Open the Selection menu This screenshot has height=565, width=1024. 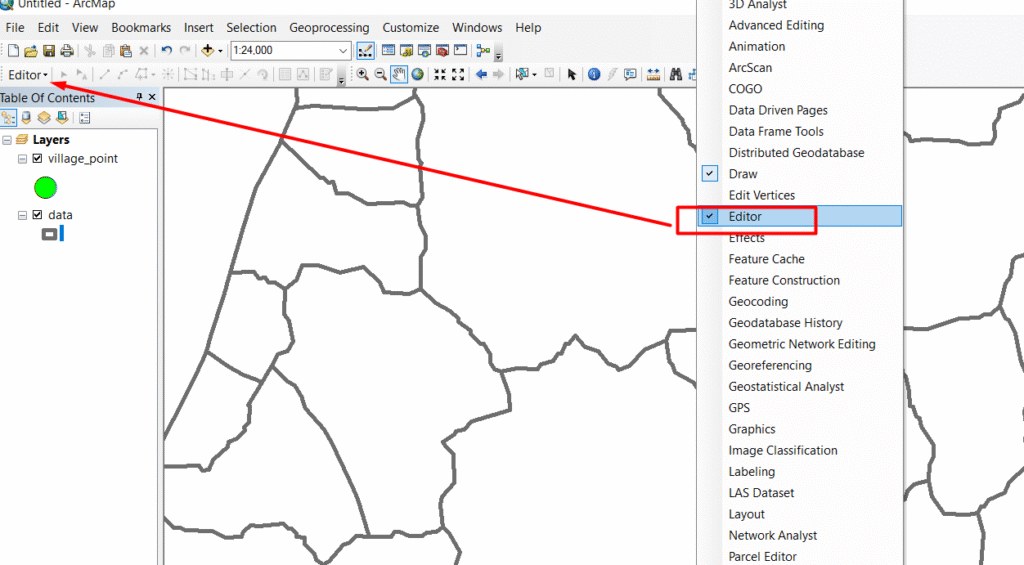pos(251,27)
